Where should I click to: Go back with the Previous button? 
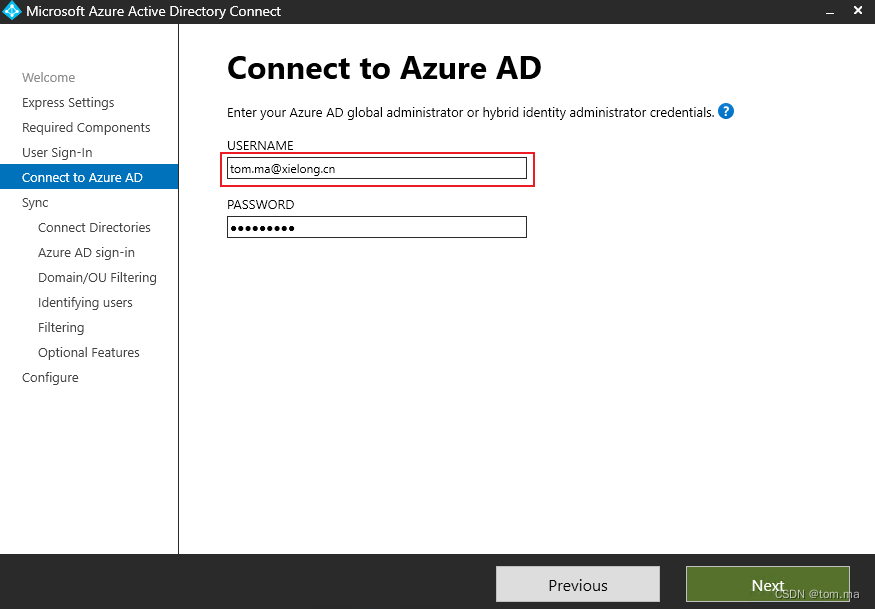point(578,584)
